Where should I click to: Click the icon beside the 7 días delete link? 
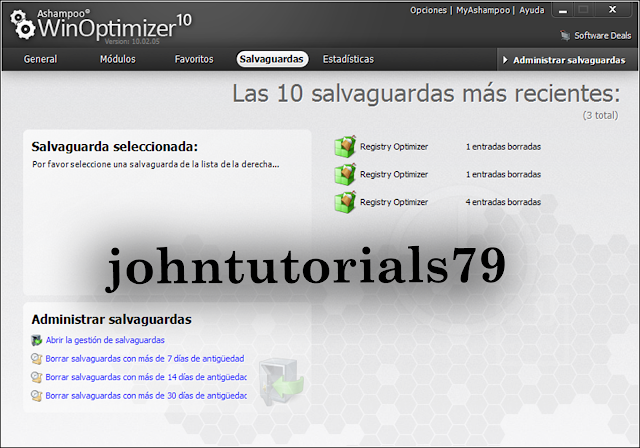point(36,359)
